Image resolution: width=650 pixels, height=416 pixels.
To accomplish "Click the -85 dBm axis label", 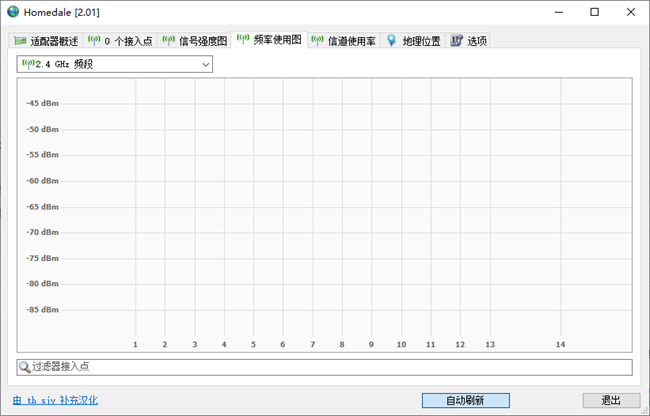I will pos(42,310).
